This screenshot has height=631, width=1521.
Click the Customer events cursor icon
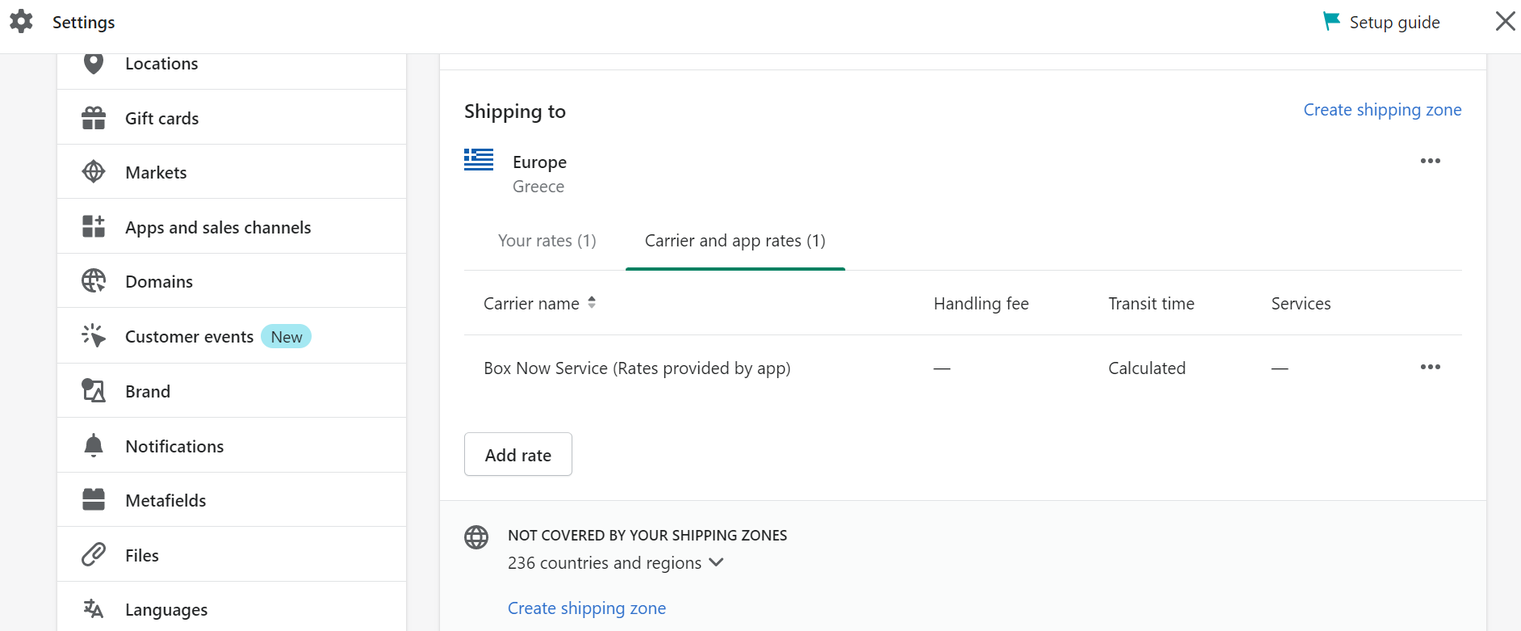tap(93, 336)
